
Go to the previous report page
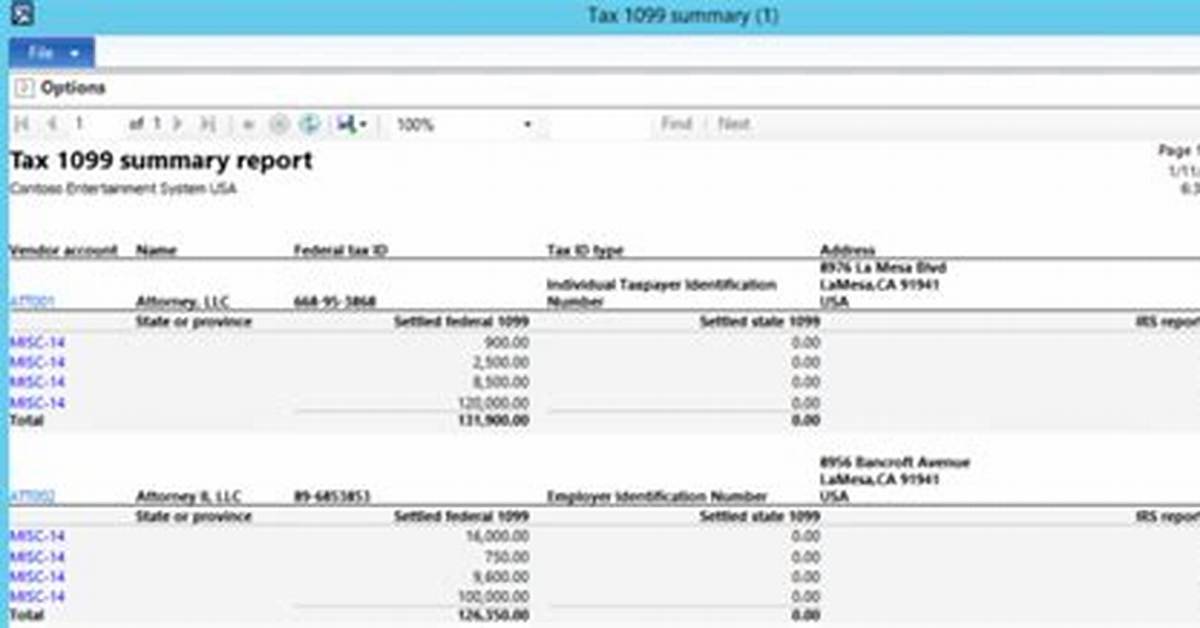[x=51, y=124]
